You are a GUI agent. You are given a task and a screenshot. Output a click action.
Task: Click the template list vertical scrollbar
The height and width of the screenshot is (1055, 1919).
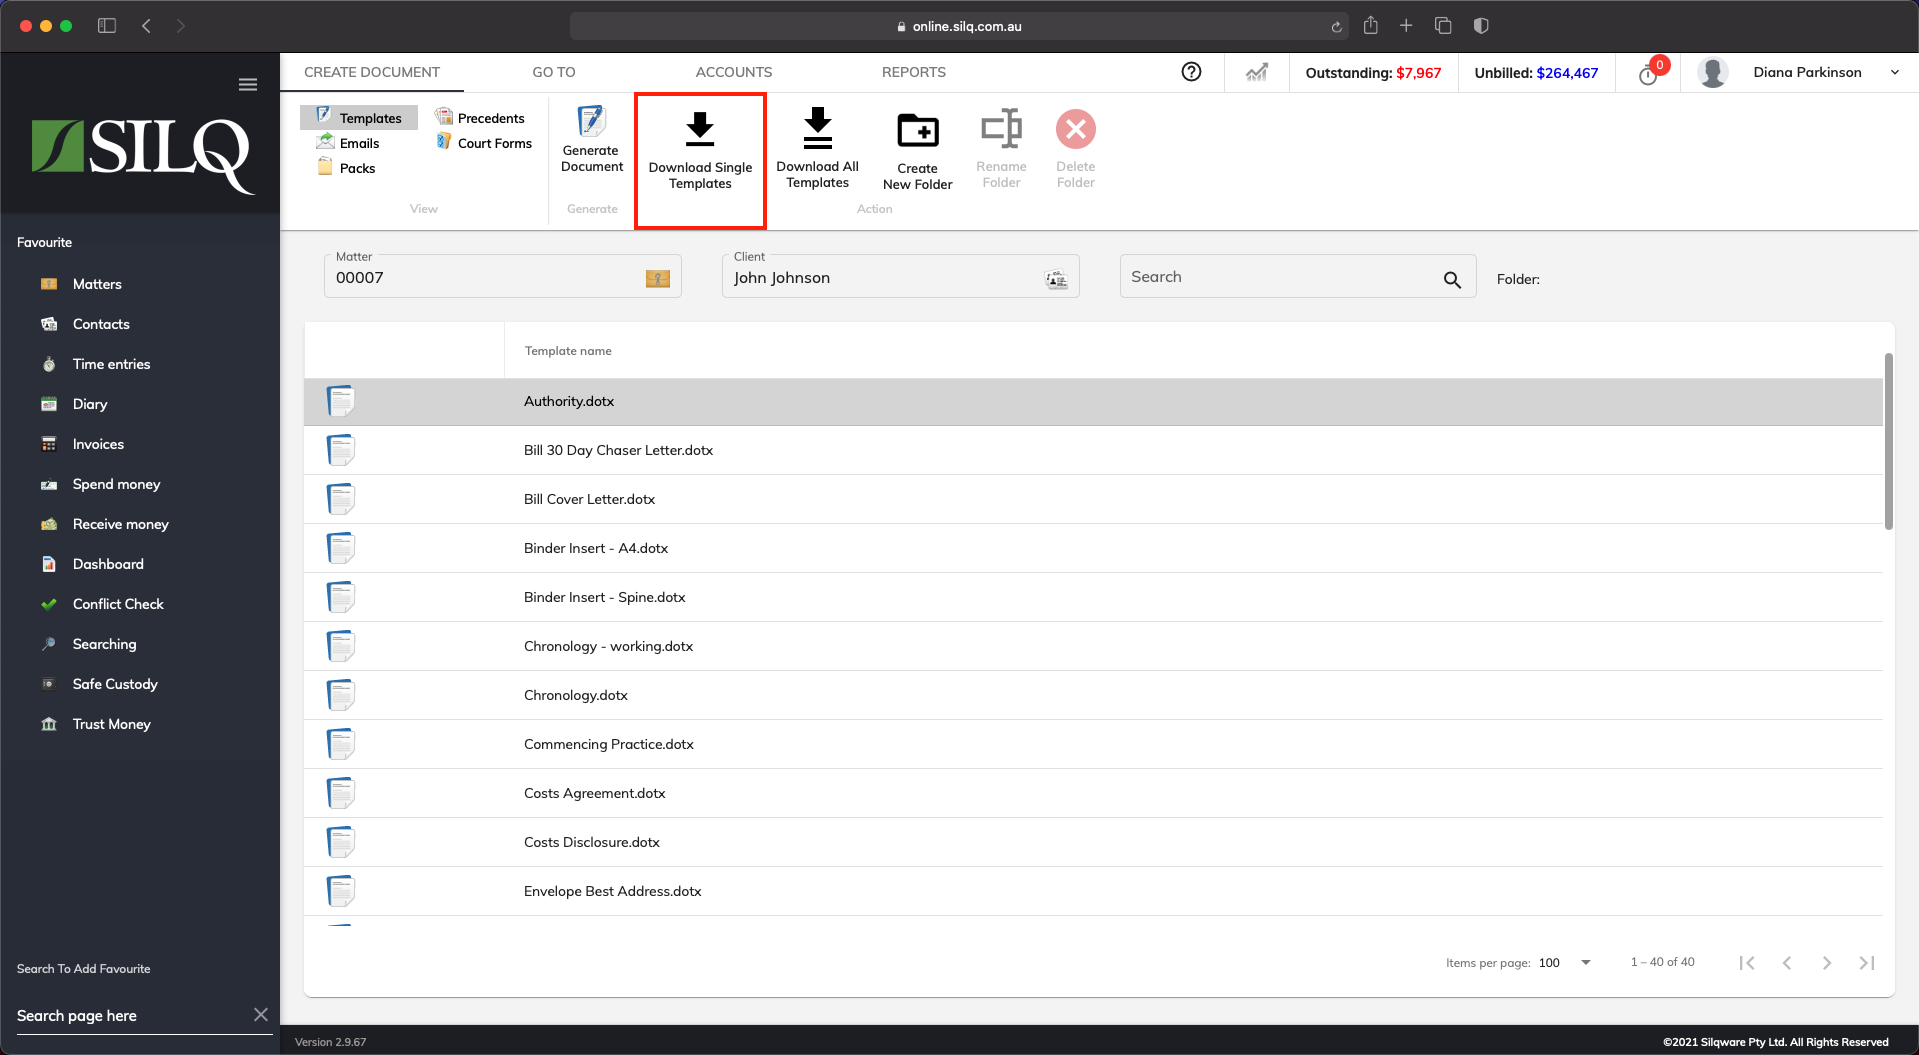[1888, 441]
